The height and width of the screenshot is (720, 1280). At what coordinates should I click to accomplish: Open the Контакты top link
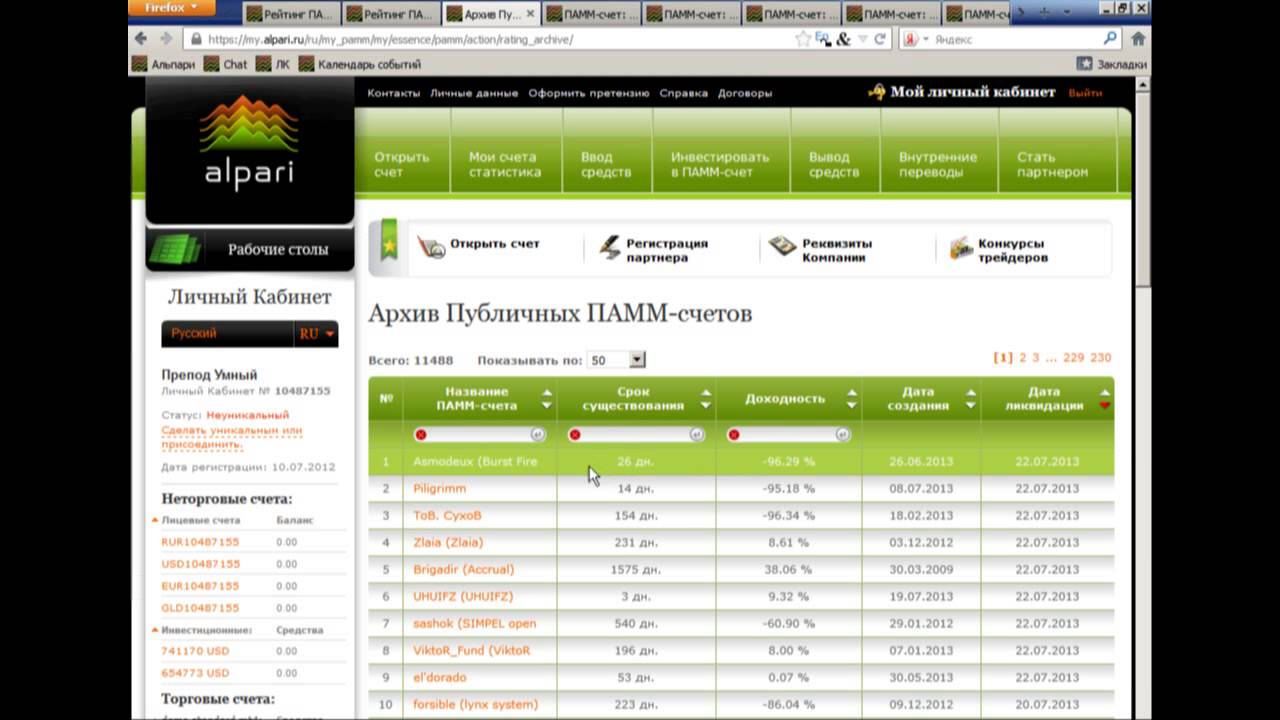click(393, 93)
